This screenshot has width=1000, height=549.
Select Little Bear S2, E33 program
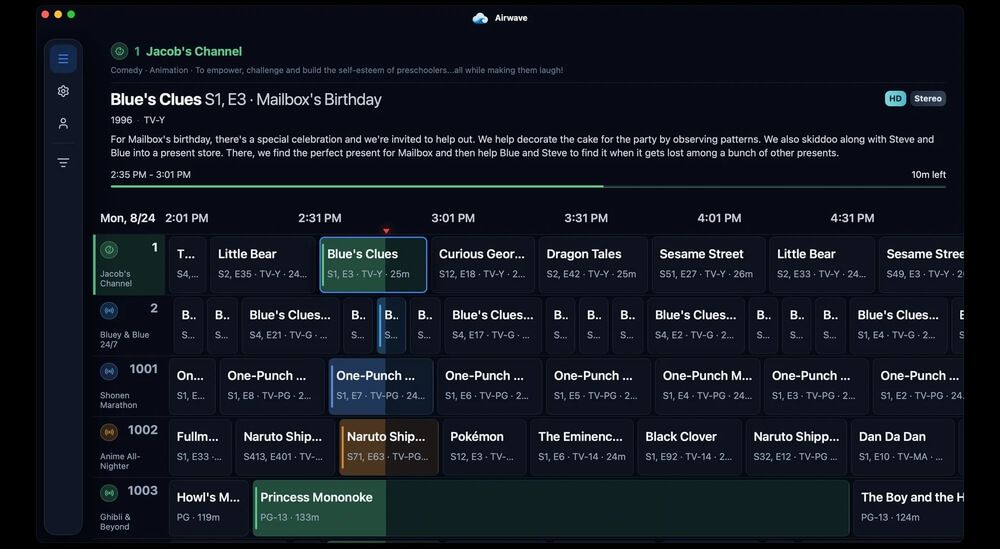(821, 265)
